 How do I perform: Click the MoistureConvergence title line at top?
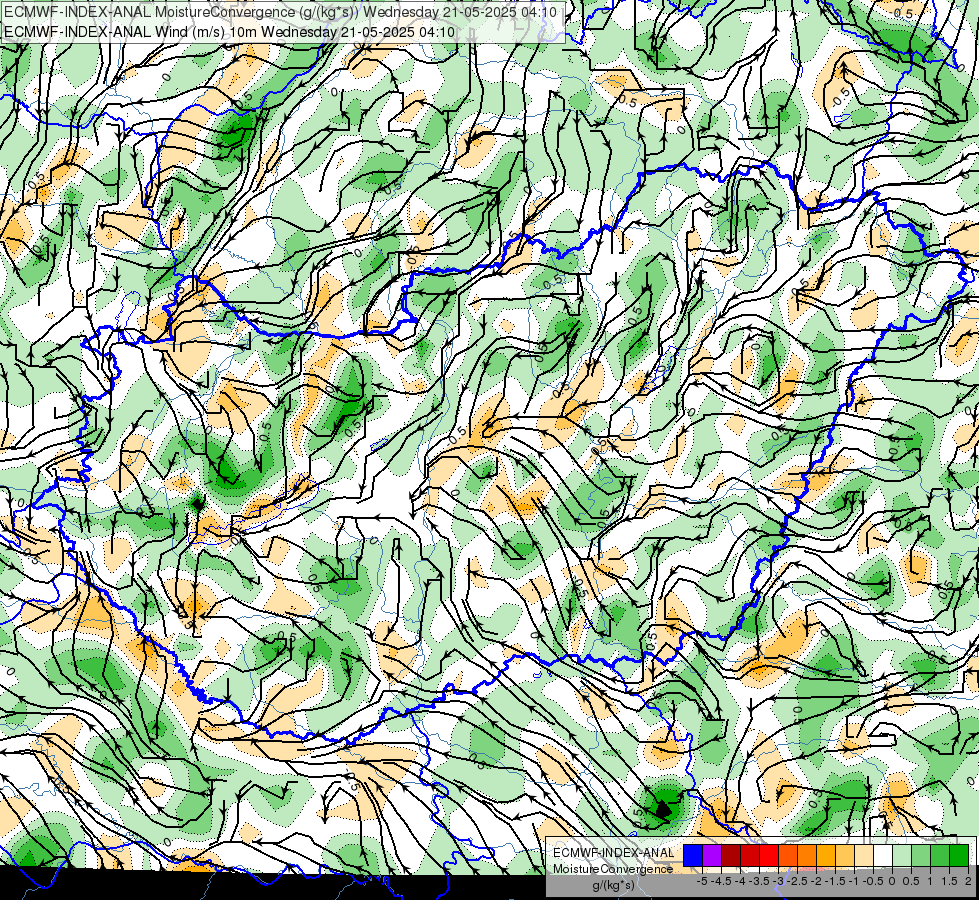pos(280,12)
